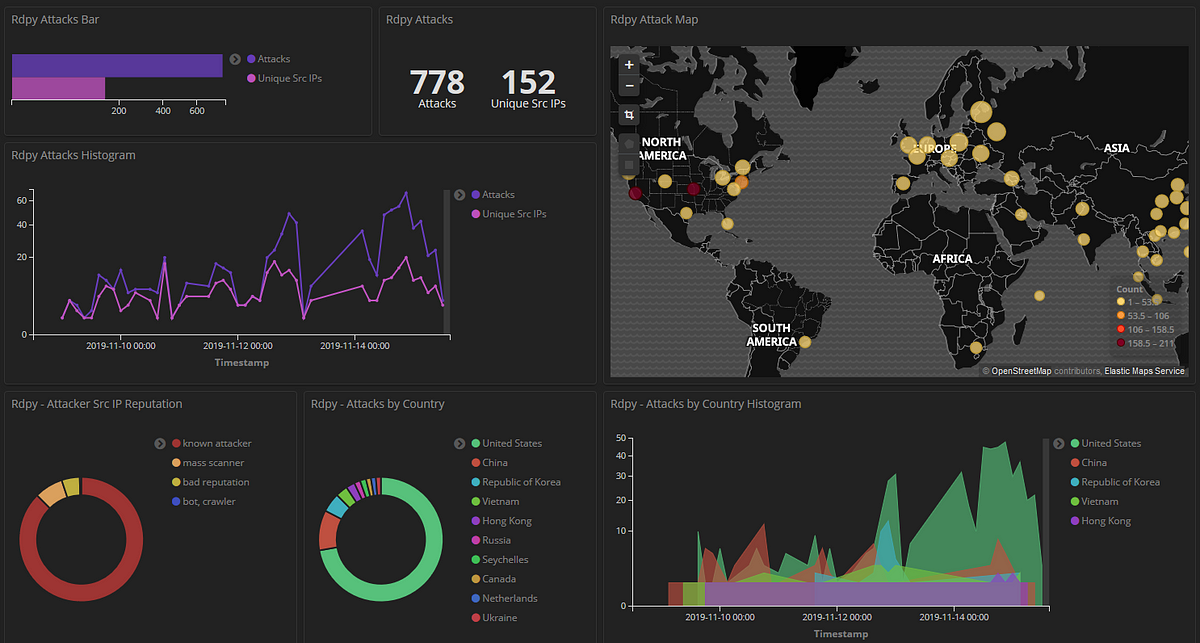This screenshot has height=643, width=1200.
Task: Toggle 'mass scanner' legend entry
Action: (212, 463)
